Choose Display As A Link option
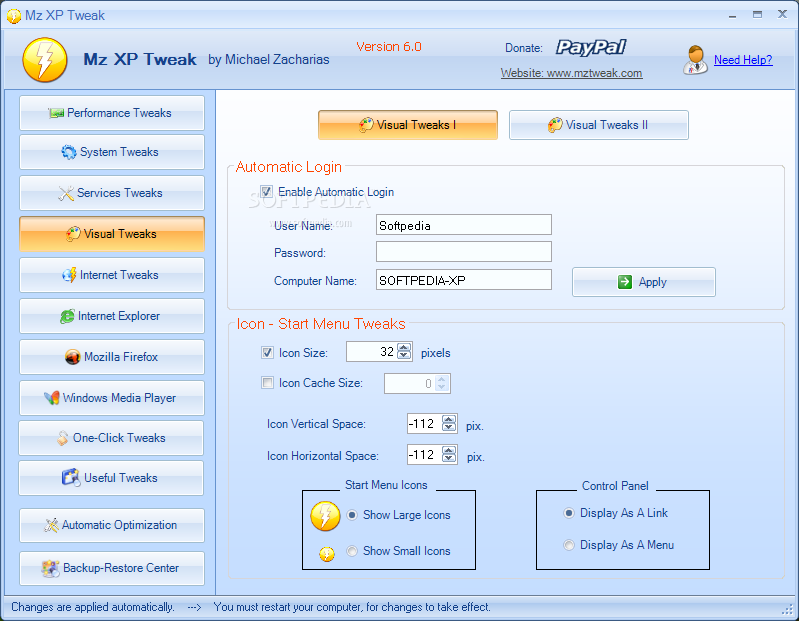 click(x=569, y=513)
